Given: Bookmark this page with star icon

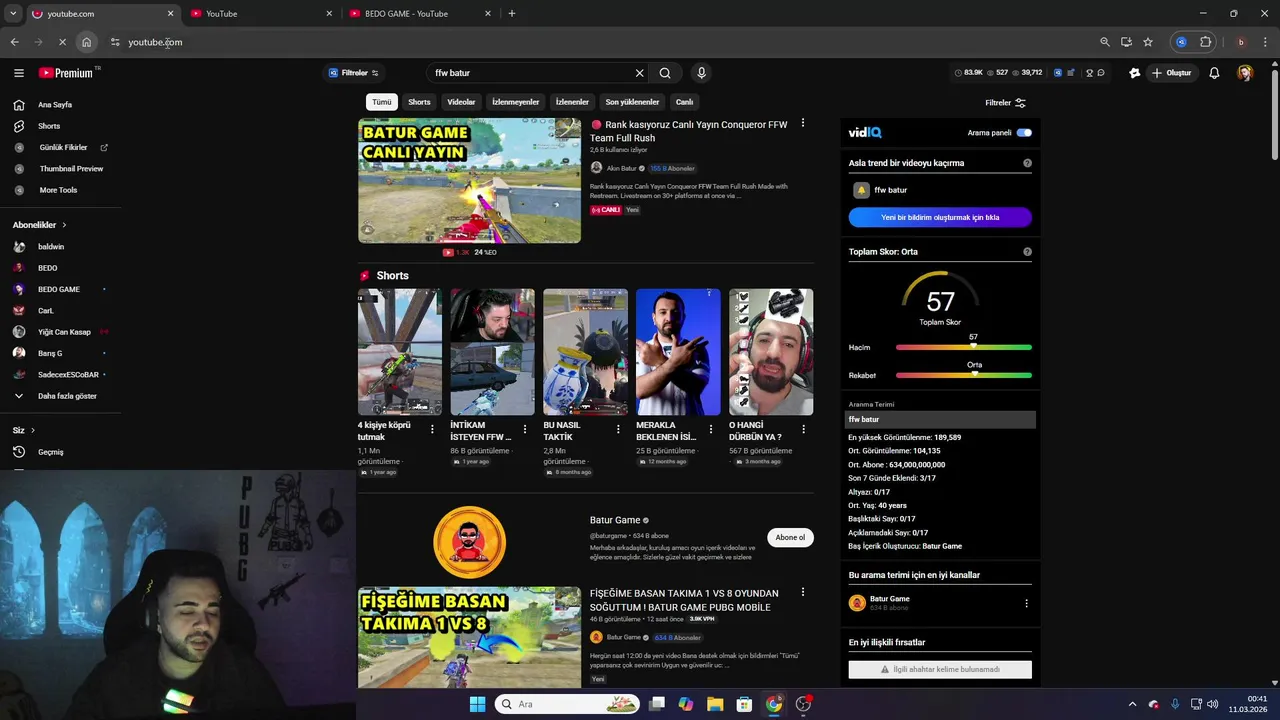Looking at the screenshot, I should pyautogui.click(x=1148, y=42).
